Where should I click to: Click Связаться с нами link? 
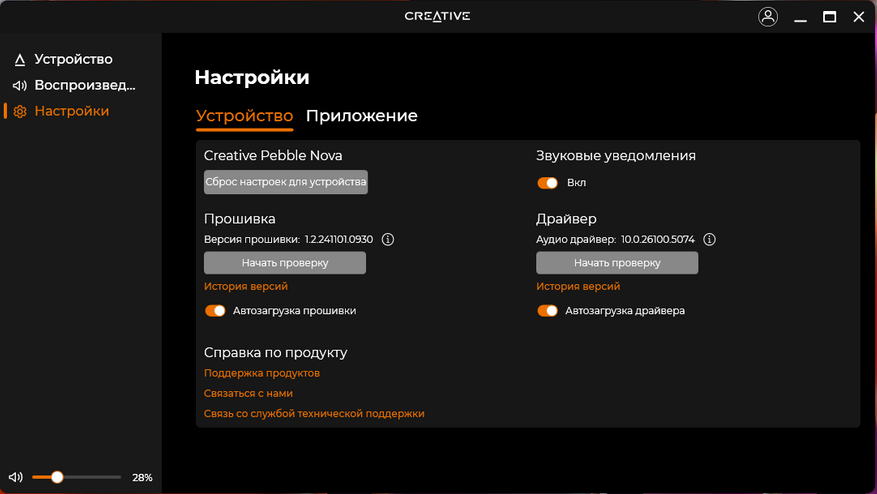tap(248, 393)
